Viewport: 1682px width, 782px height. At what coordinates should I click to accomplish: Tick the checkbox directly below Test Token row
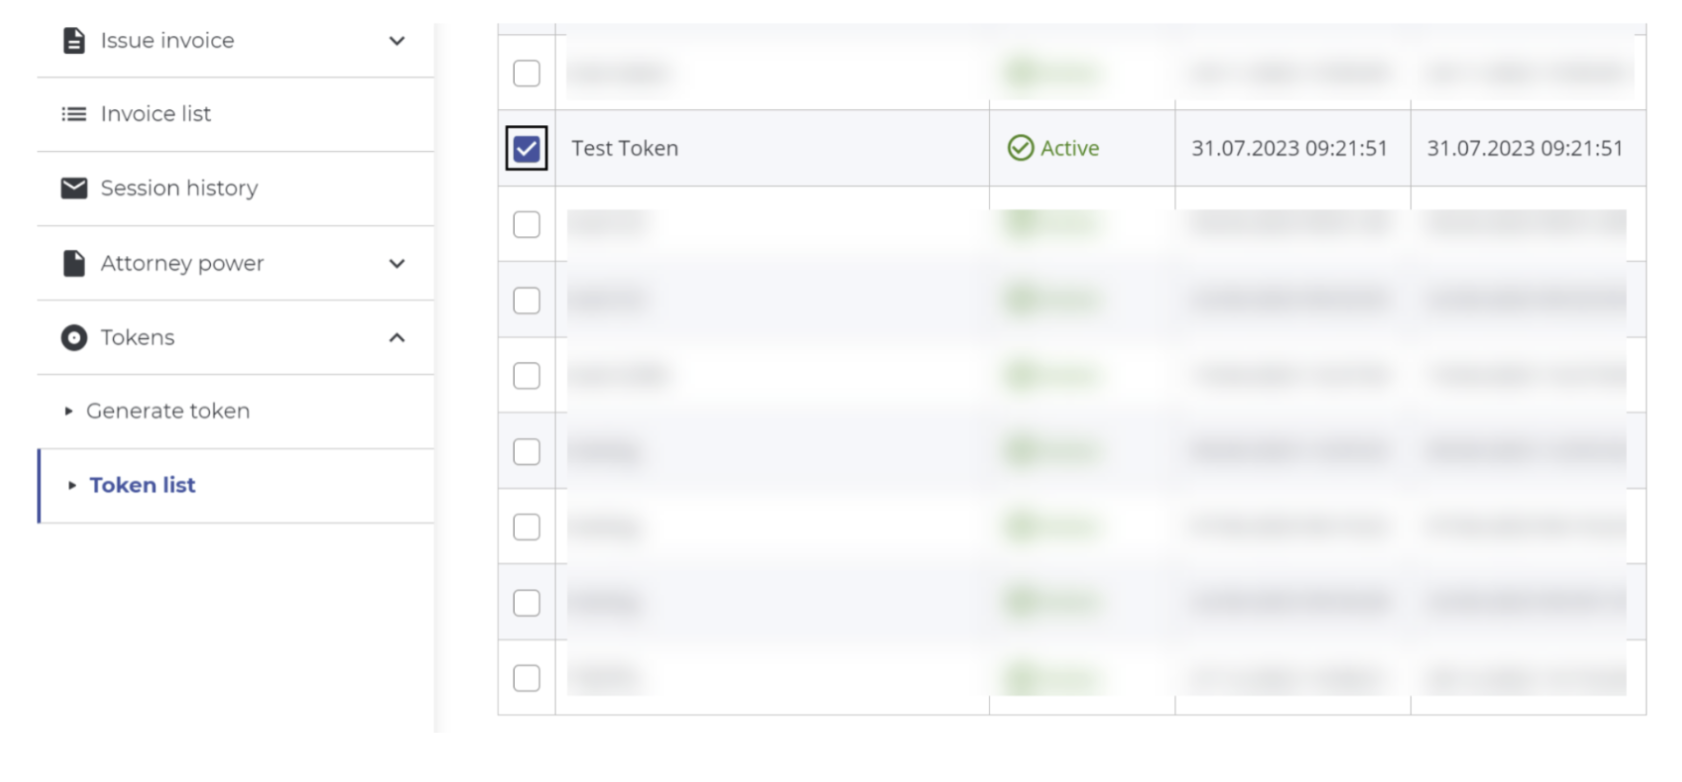coord(526,225)
